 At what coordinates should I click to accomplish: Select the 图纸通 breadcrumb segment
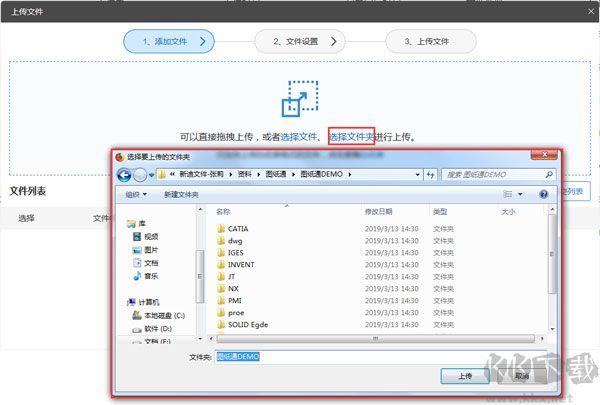[276, 174]
